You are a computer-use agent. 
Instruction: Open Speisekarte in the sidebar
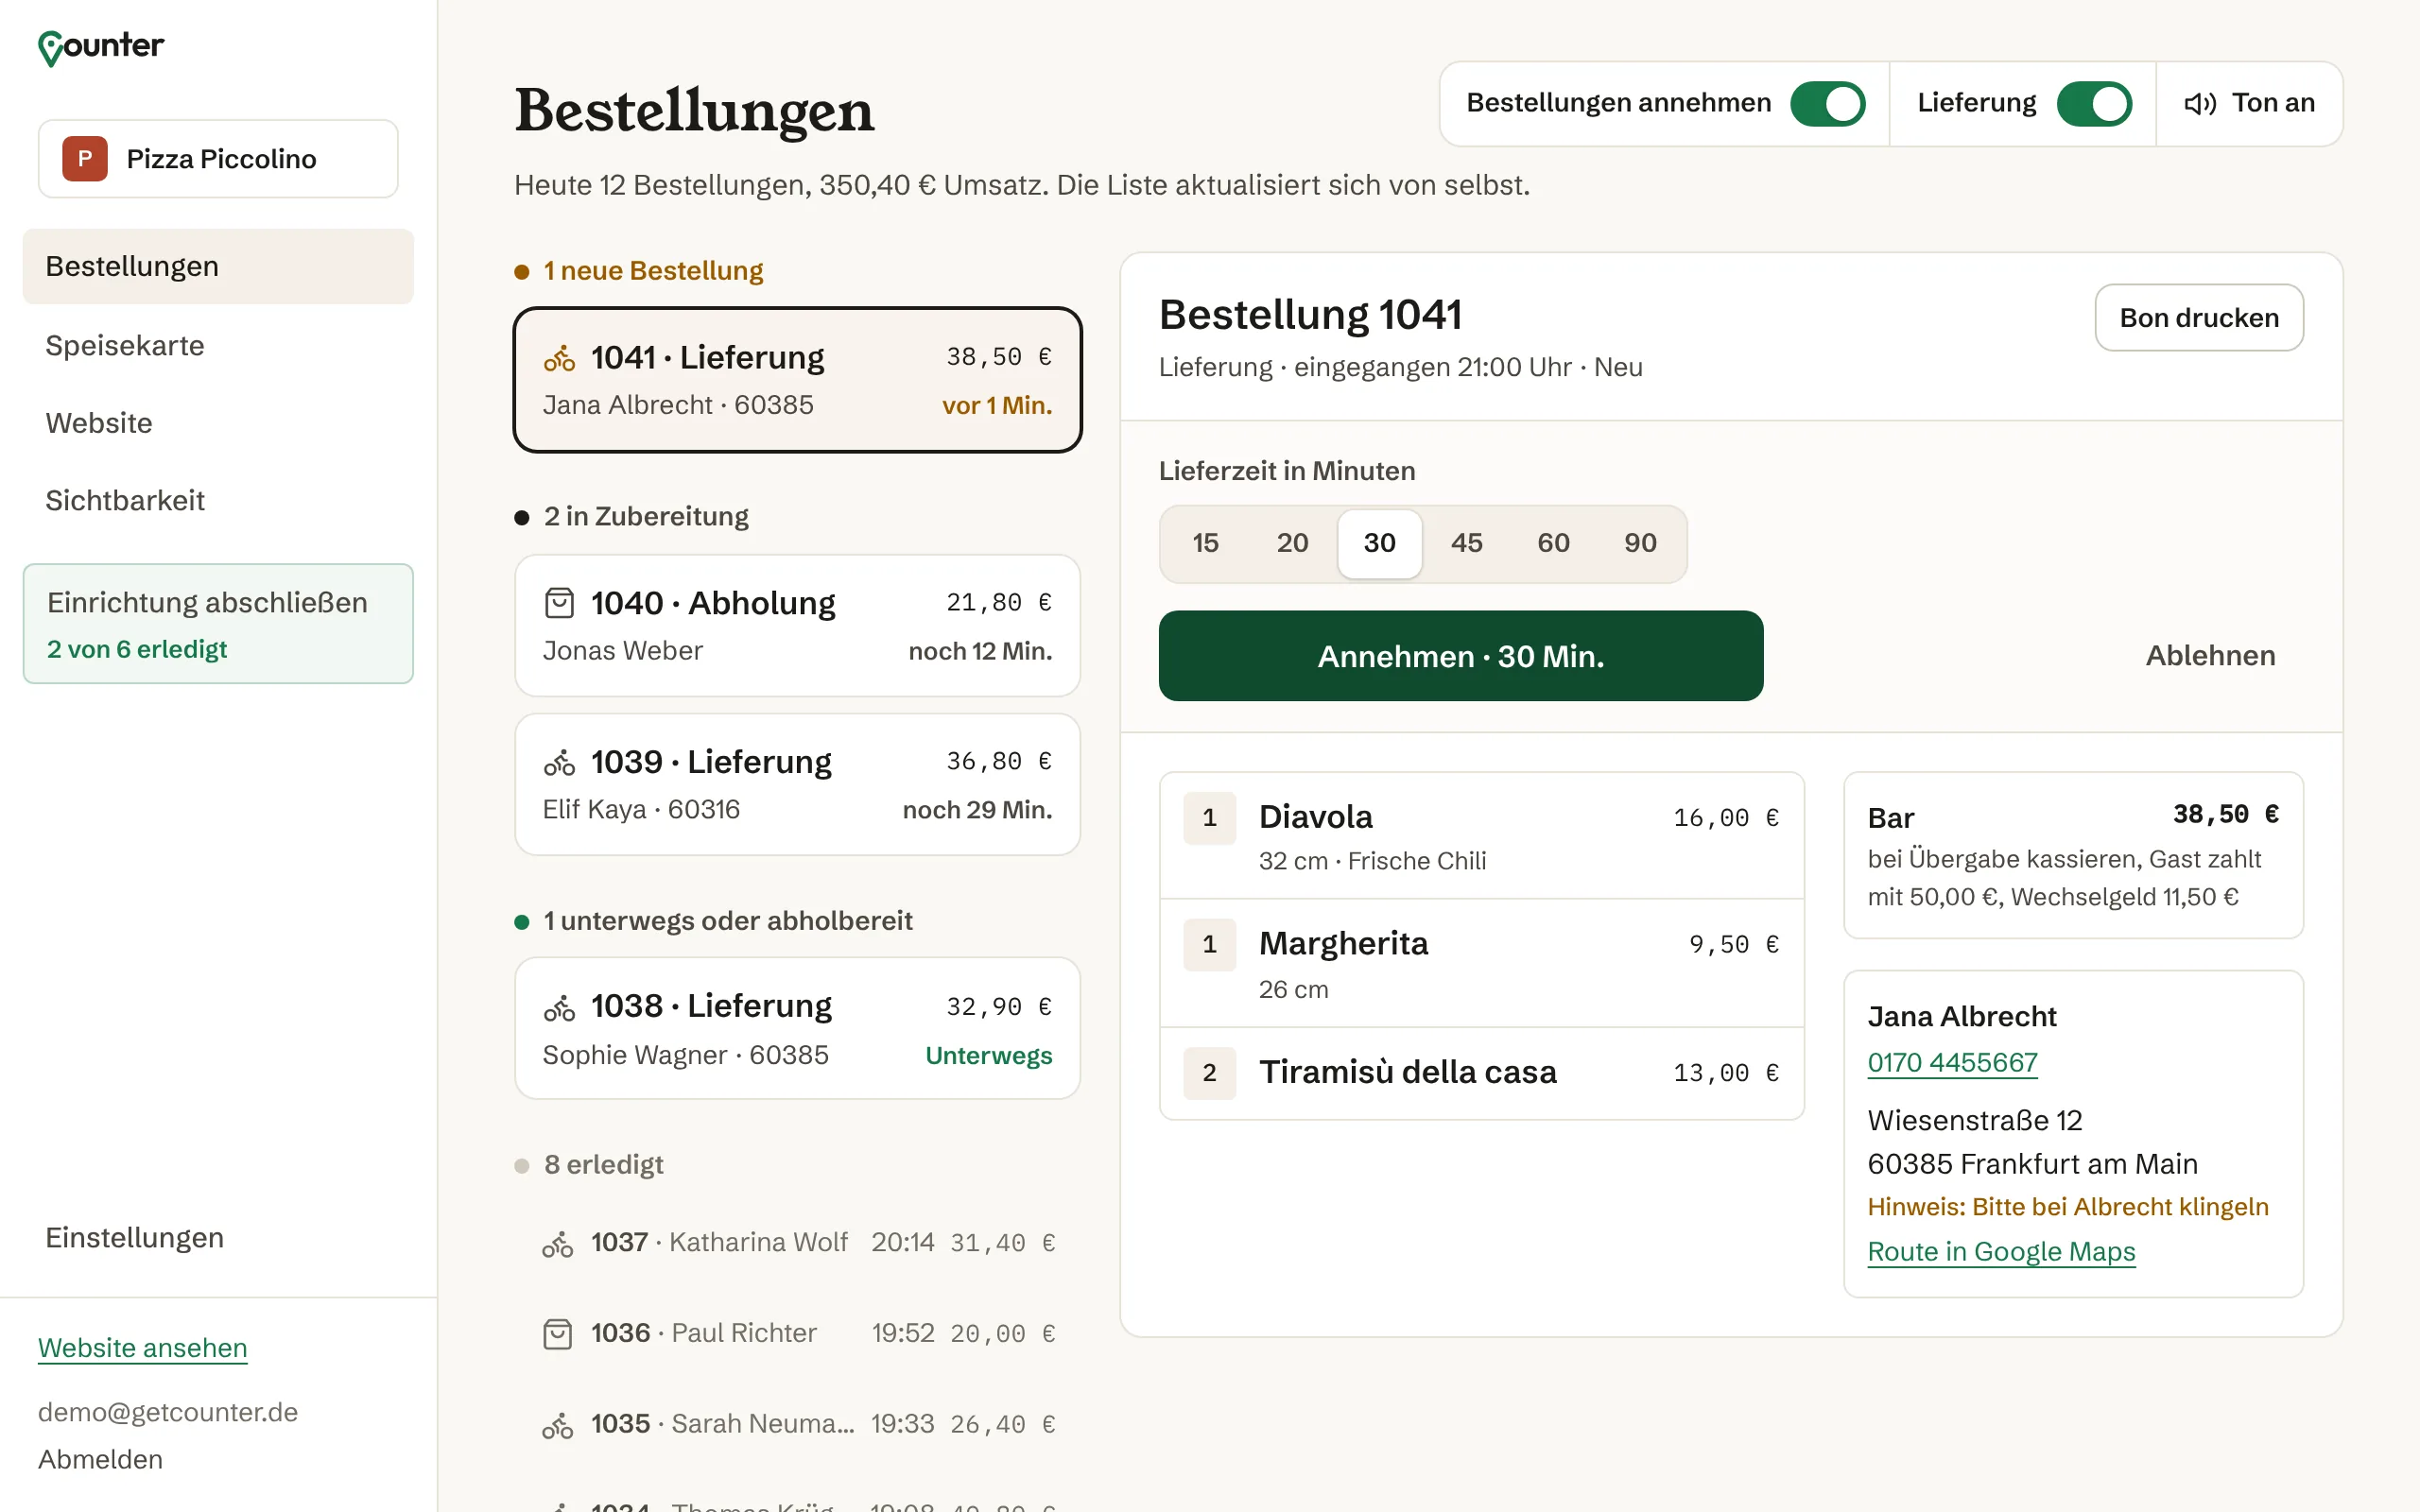point(218,345)
